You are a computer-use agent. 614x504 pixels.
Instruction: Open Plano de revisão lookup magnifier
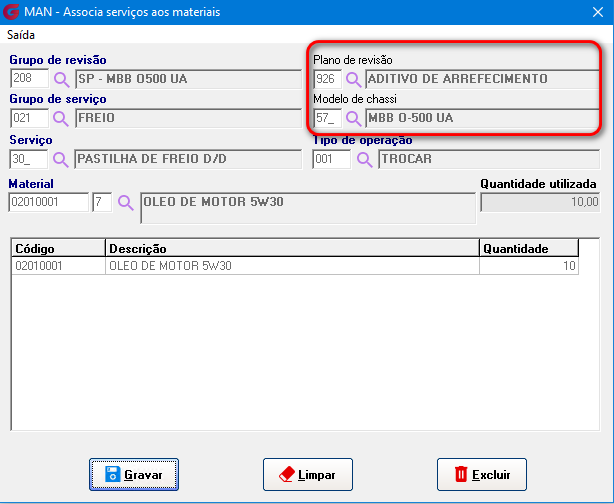click(354, 79)
